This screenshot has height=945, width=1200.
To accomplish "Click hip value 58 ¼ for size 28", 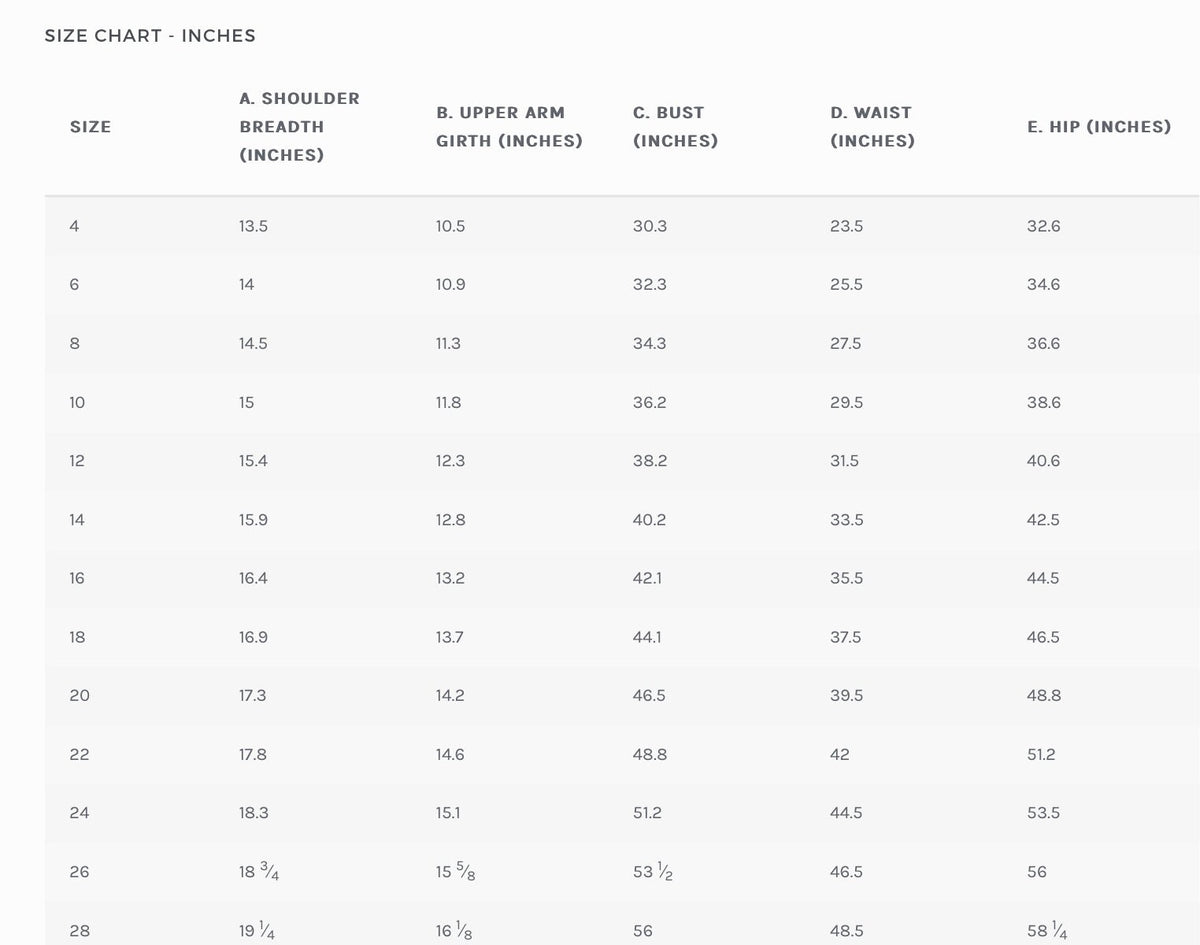I will point(1047,930).
